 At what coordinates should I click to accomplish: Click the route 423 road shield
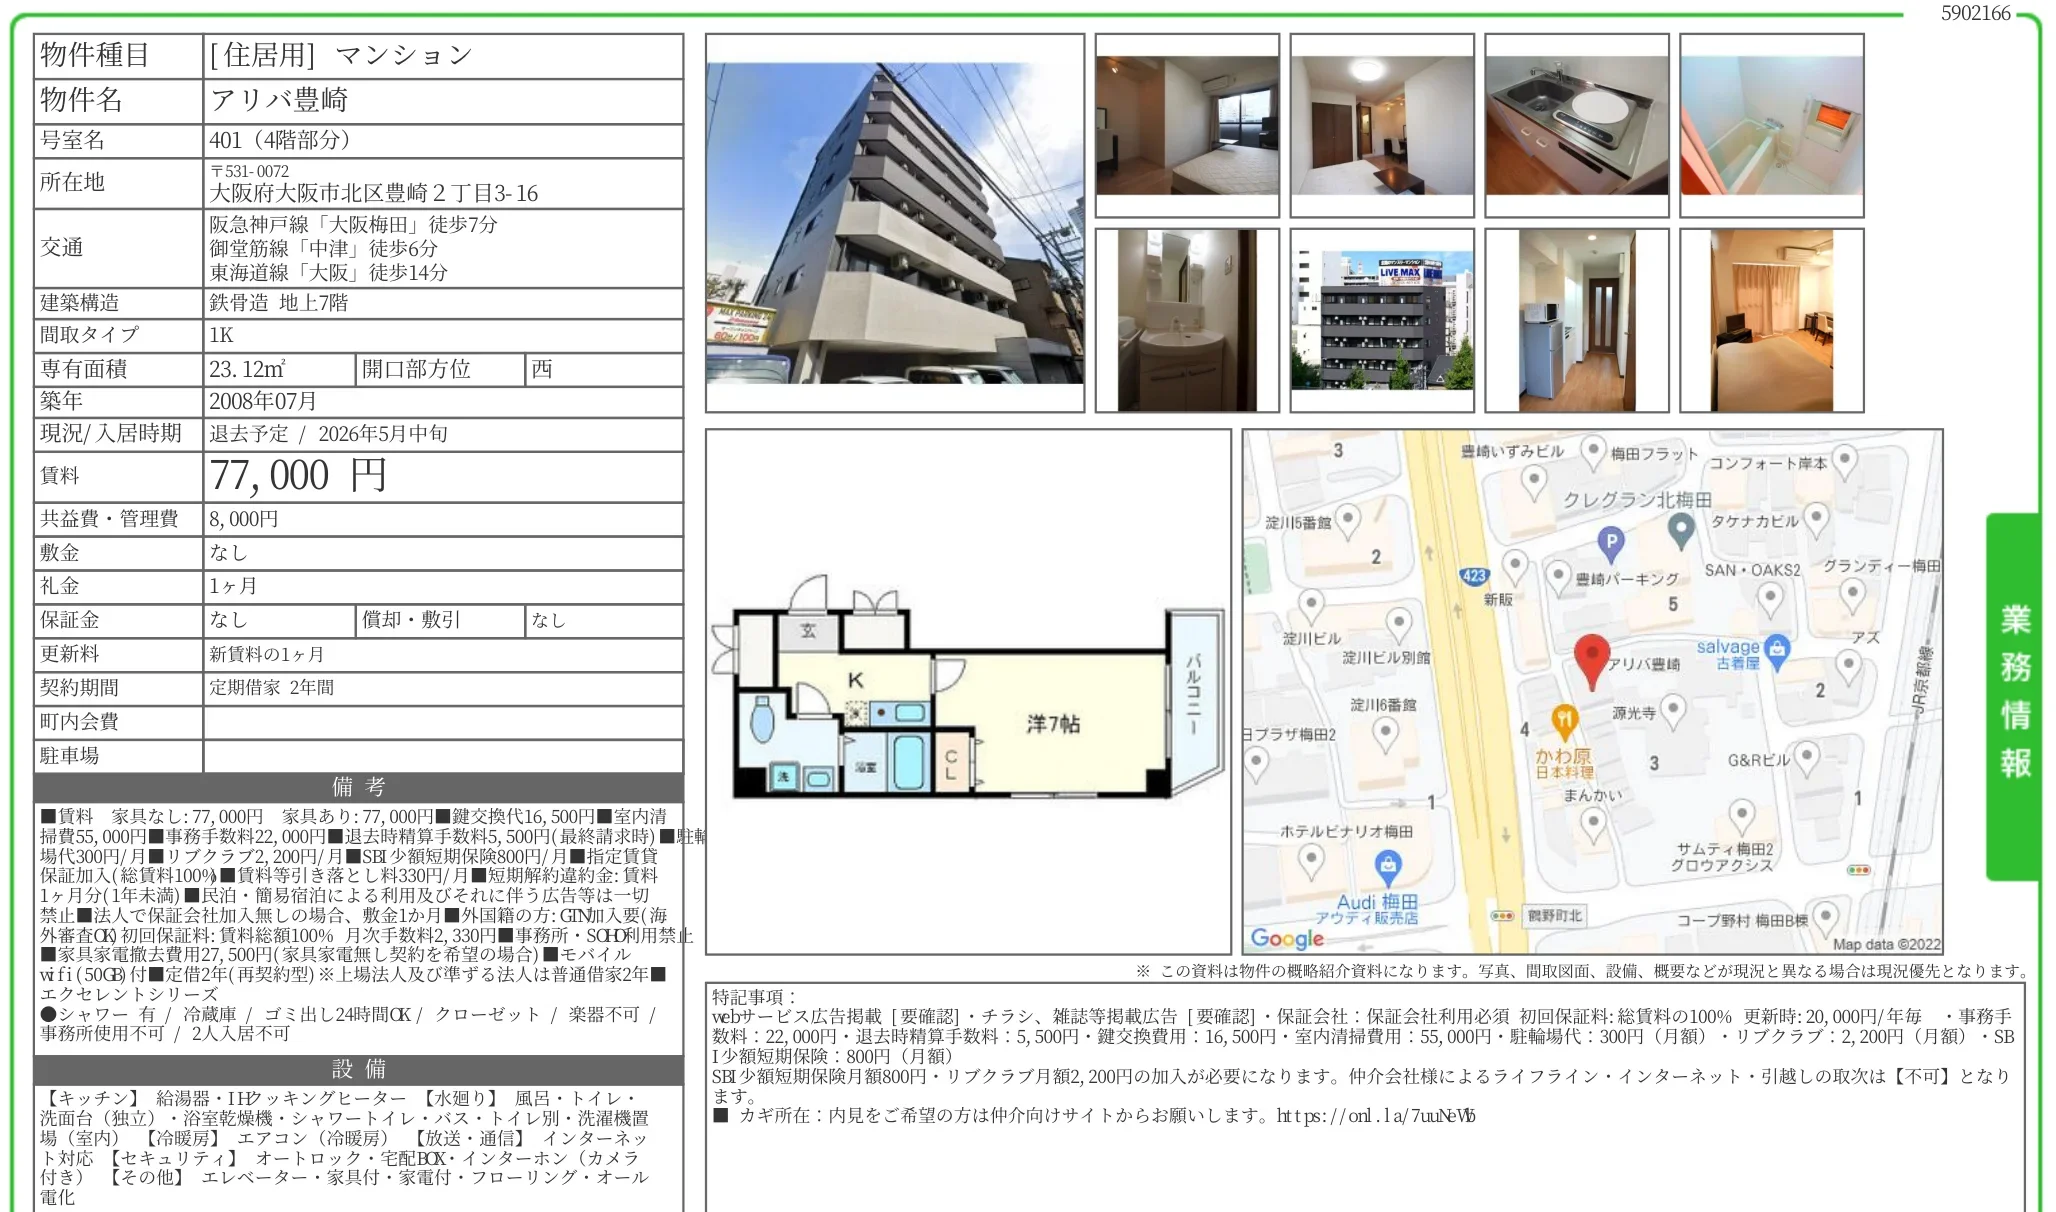pyautogui.click(x=1474, y=576)
